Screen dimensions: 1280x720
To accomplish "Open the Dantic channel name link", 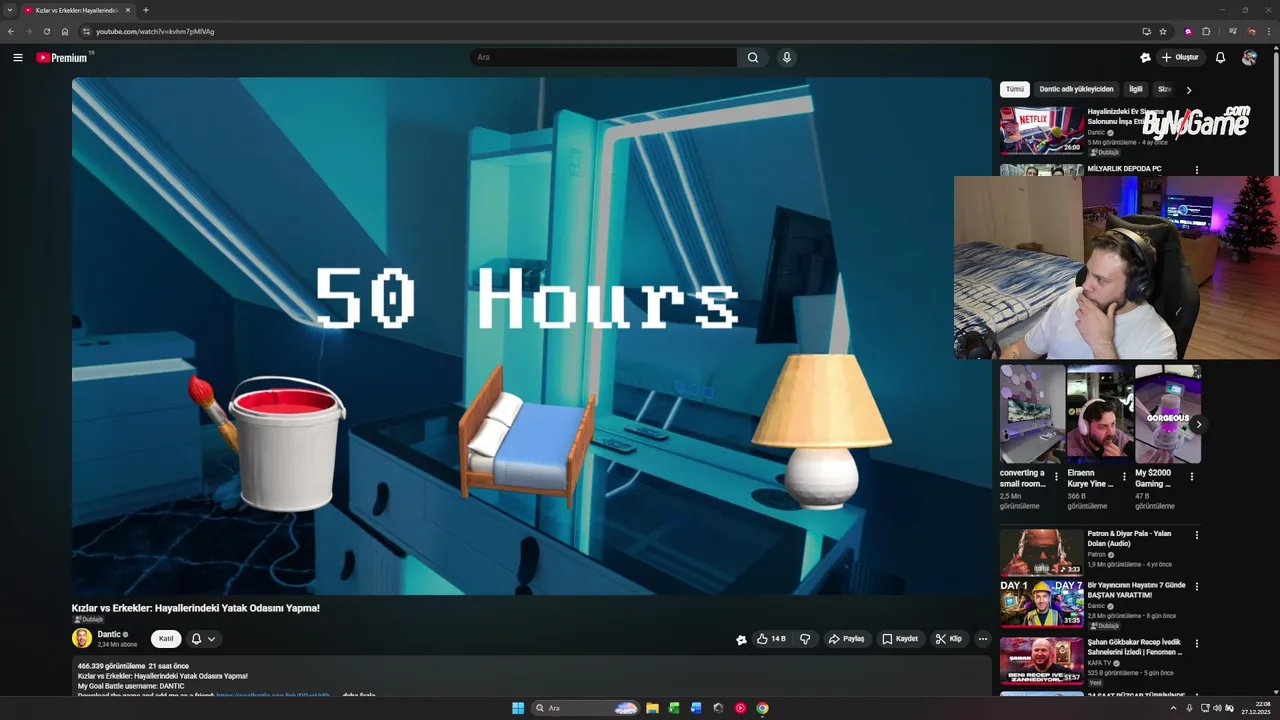I will [x=109, y=634].
